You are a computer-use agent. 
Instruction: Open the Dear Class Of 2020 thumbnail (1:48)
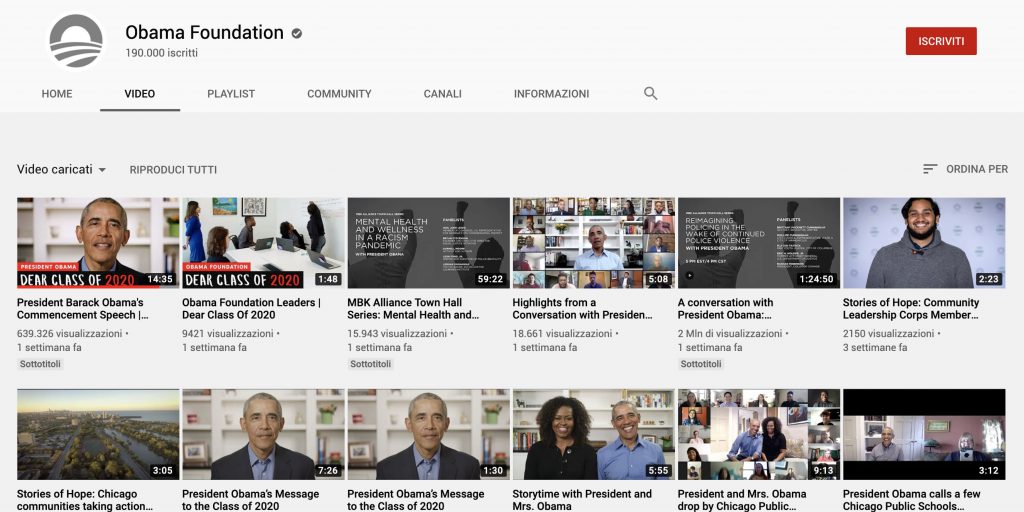click(x=263, y=243)
